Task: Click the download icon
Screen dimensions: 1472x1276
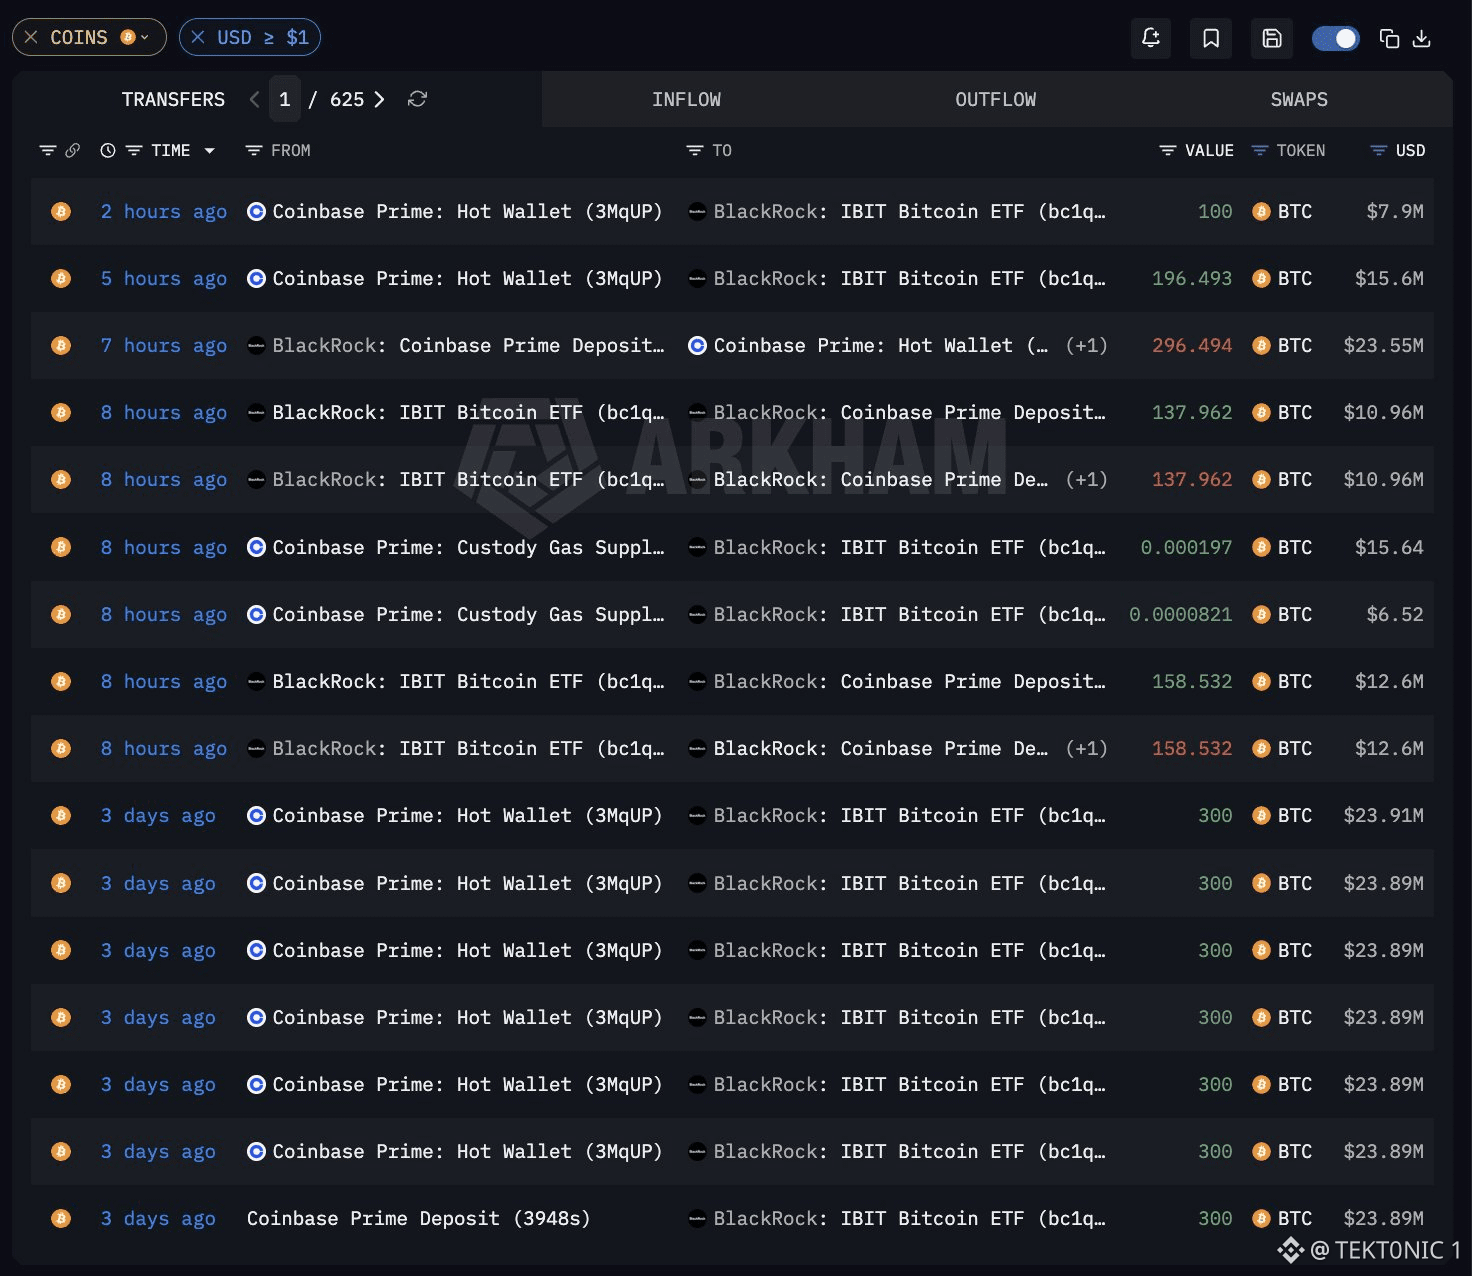Action: [1422, 38]
